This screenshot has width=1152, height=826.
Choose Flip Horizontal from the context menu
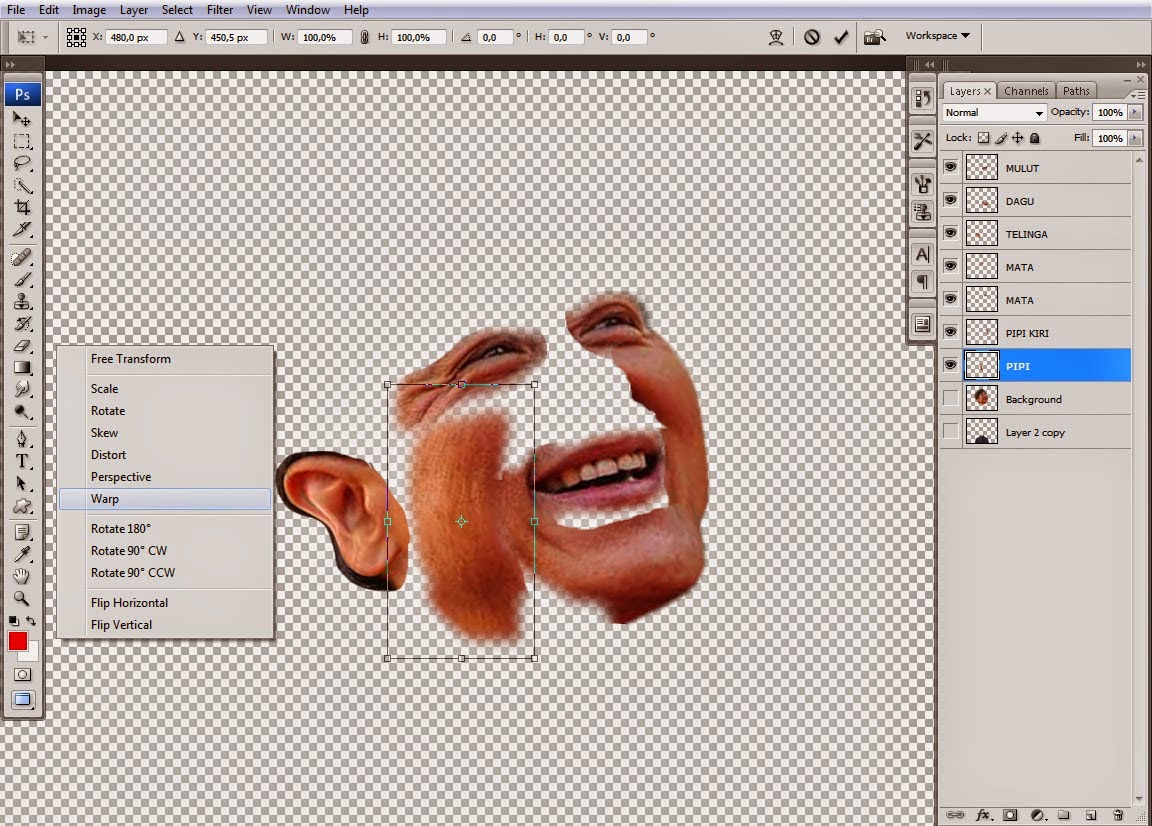pyautogui.click(x=129, y=603)
